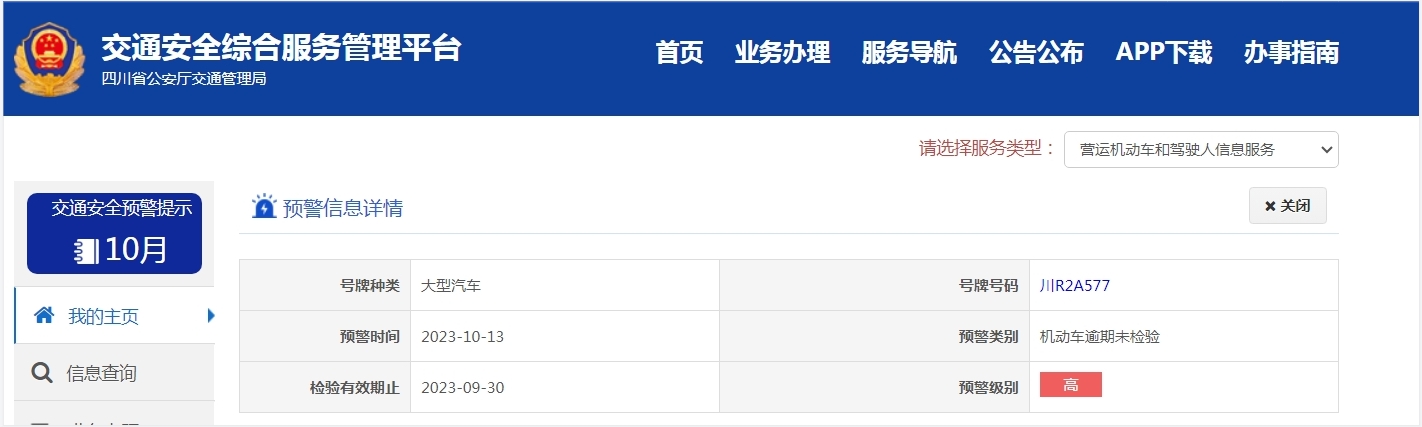The image size is (1422, 427).
Task: Open the 业务办理 menu
Action: point(782,52)
